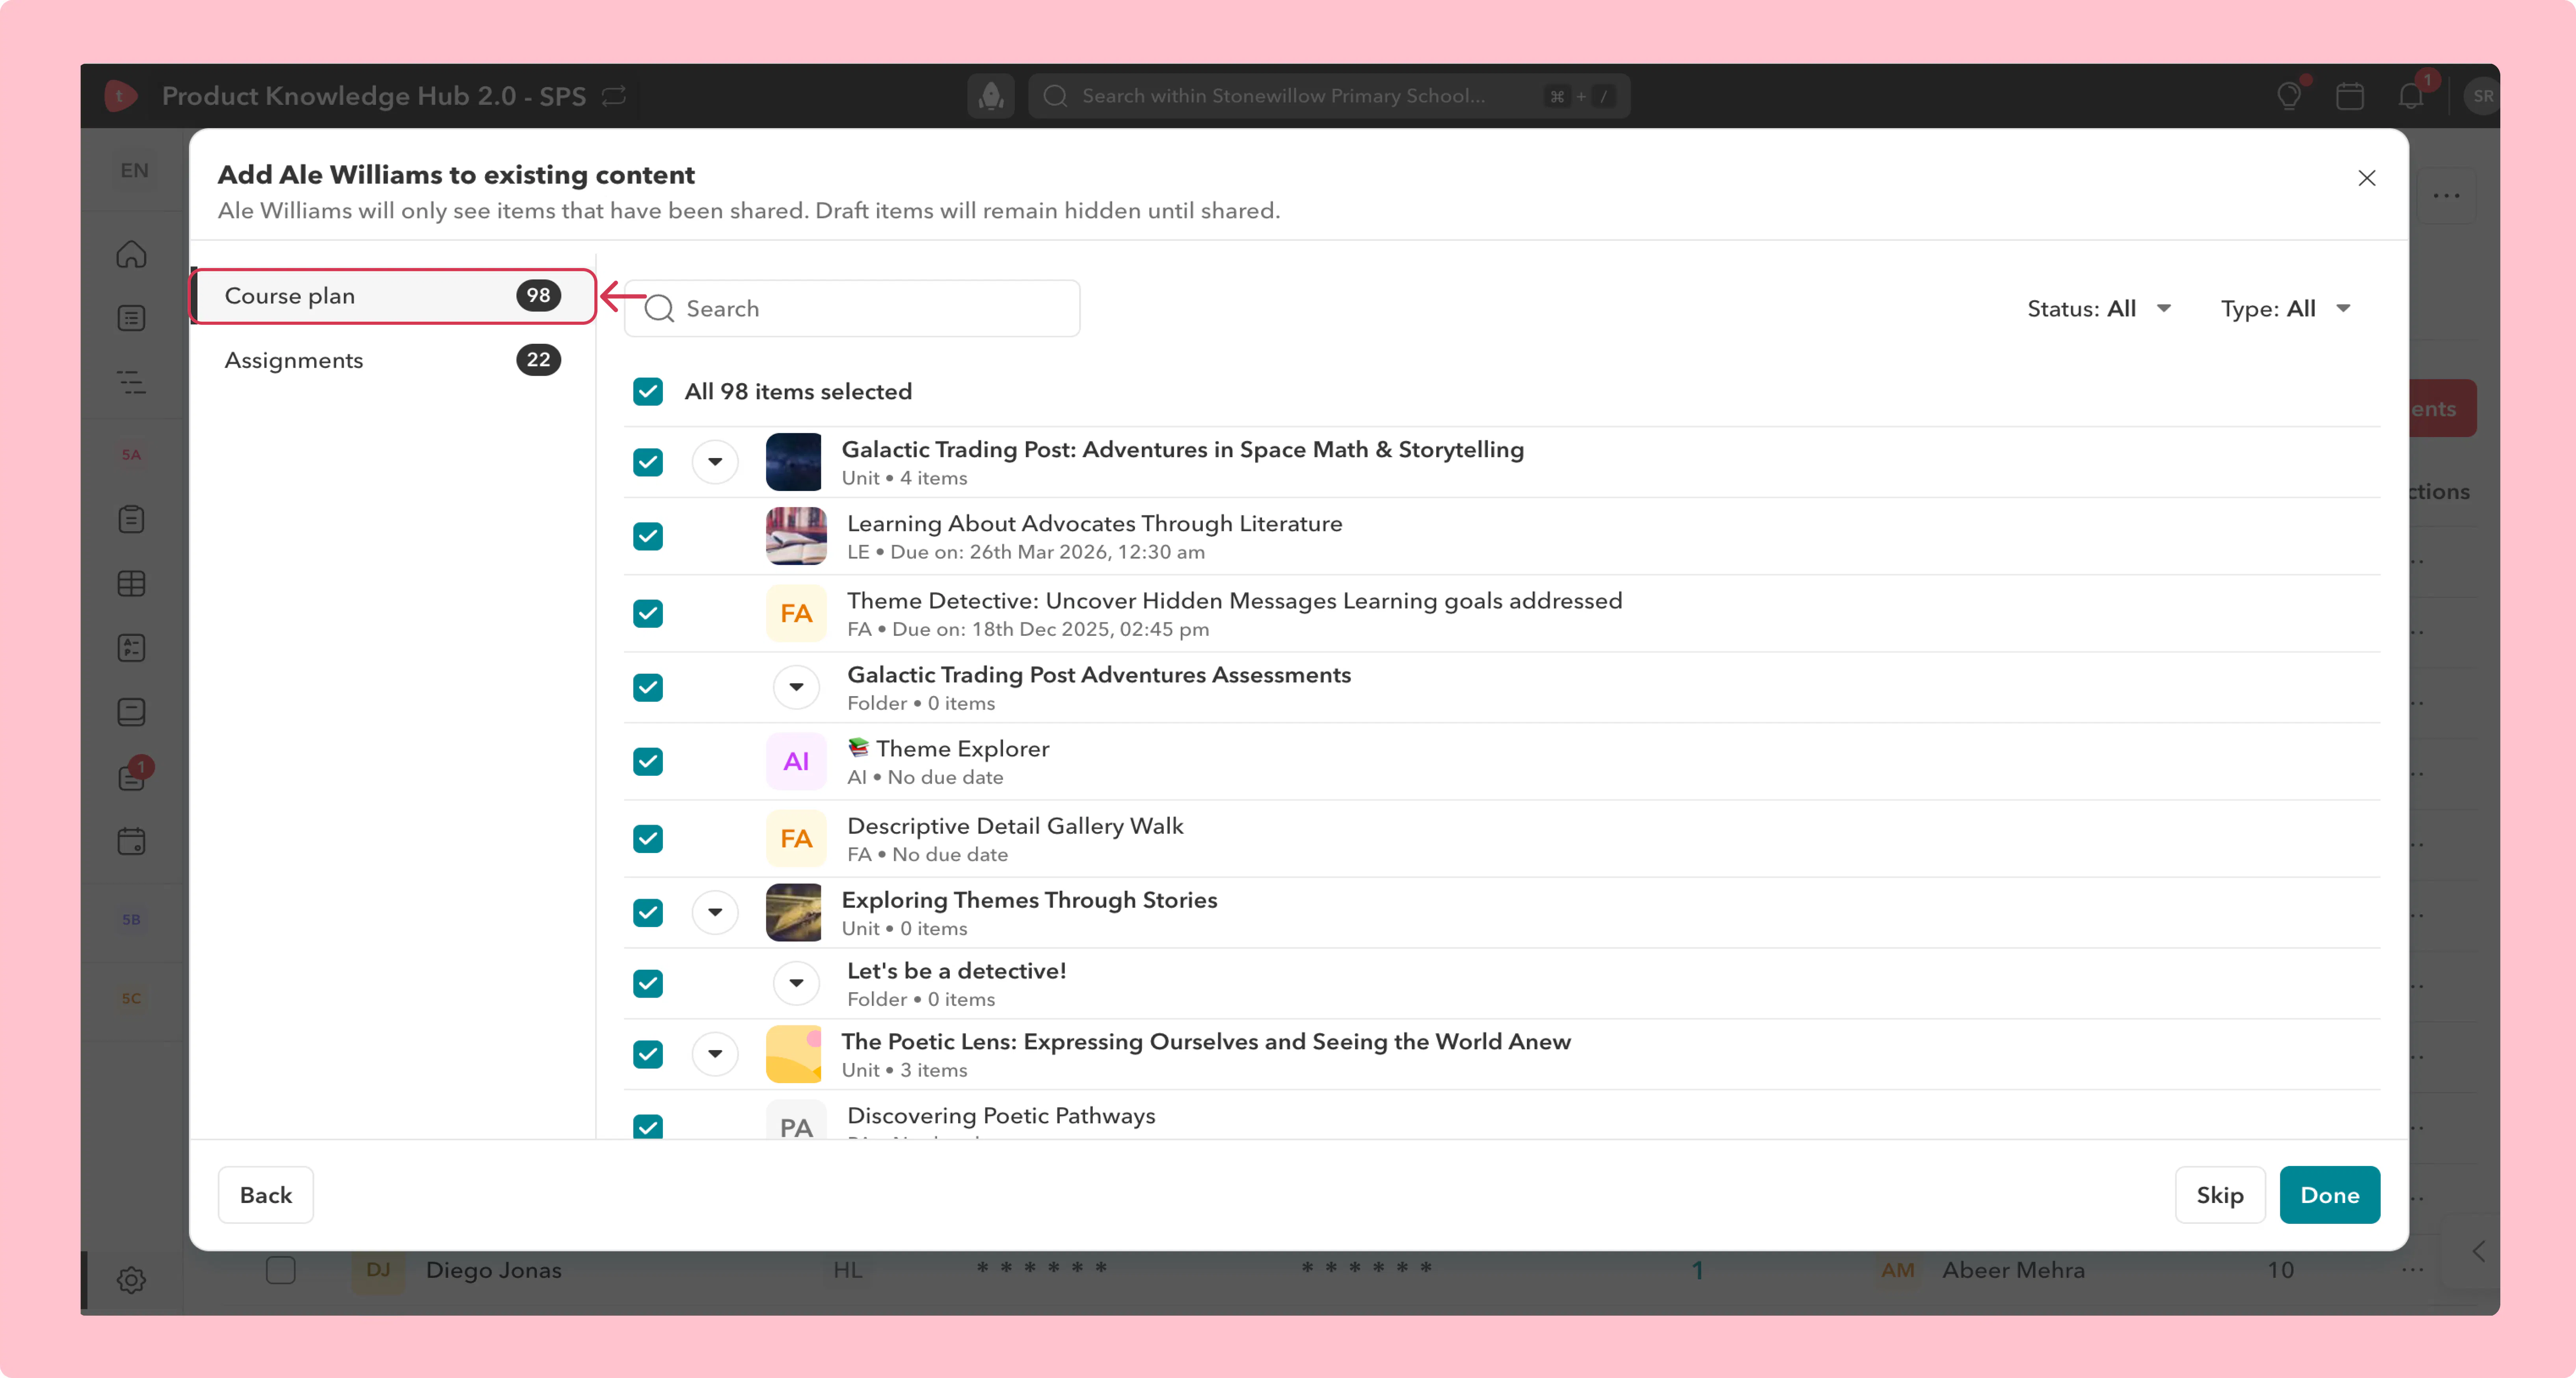Click the lightbulb tips icon in header
Screen dimensions: 2576x1378
[x=2289, y=96]
